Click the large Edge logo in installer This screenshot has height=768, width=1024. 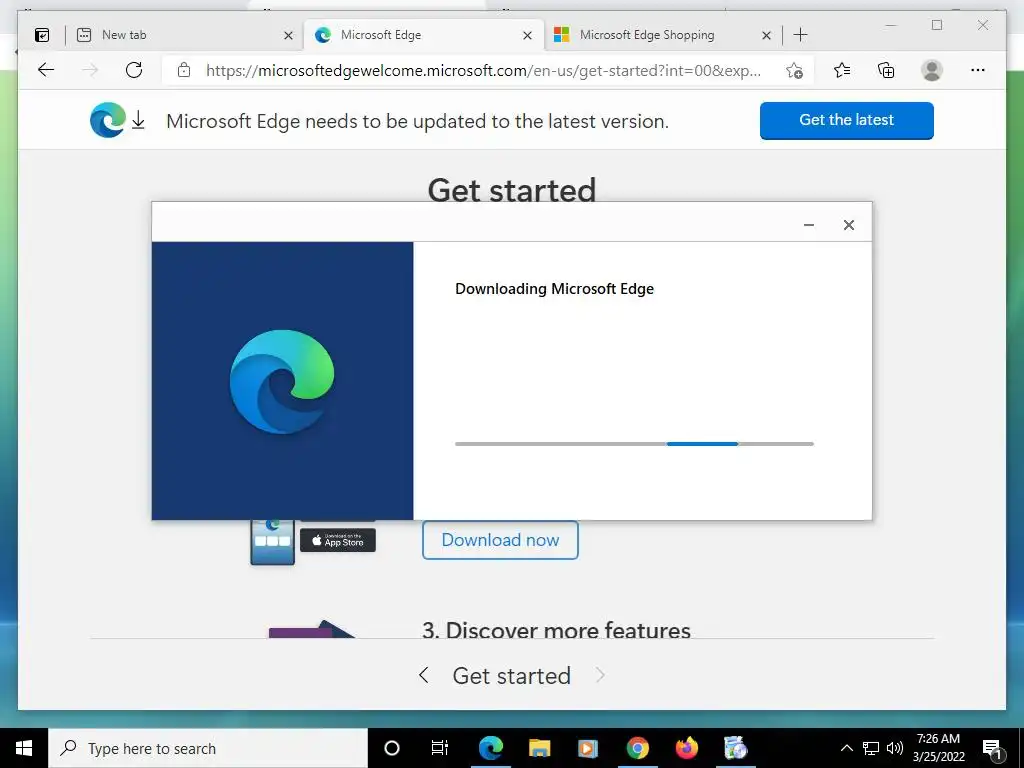[x=282, y=382]
